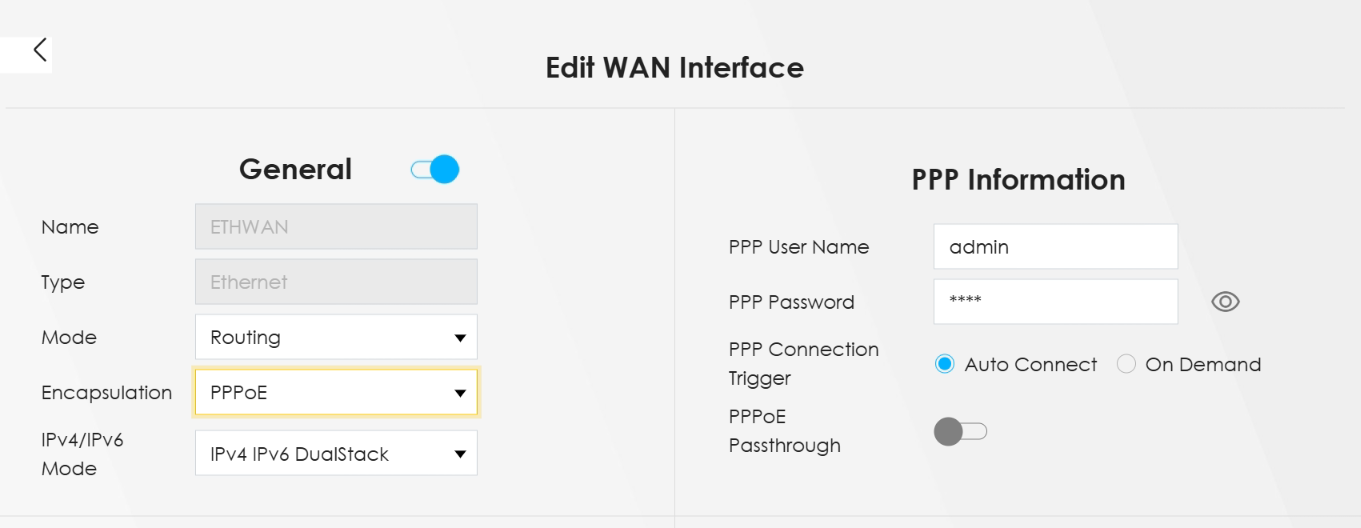This screenshot has width=1361, height=528.
Task: Click the disabled Type field showing Ethernet
Action: [x=336, y=282]
